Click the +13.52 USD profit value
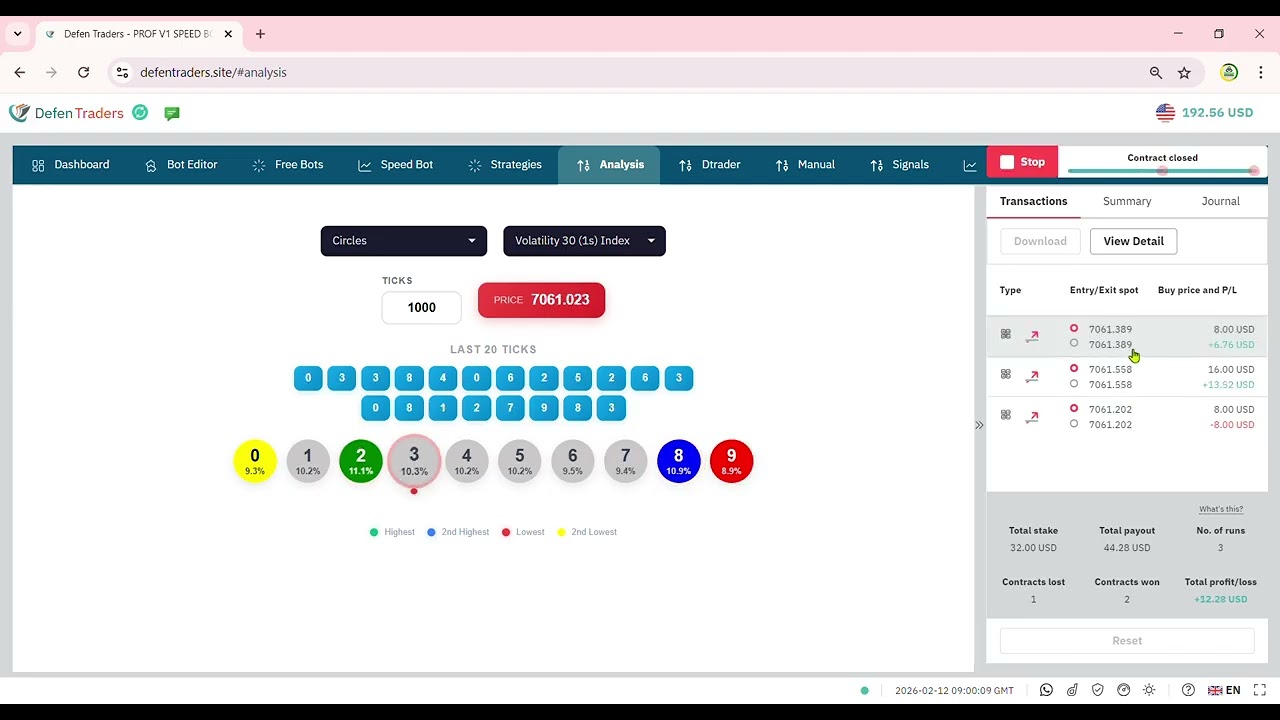Image resolution: width=1280 pixels, height=720 pixels. [x=1230, y=385]
